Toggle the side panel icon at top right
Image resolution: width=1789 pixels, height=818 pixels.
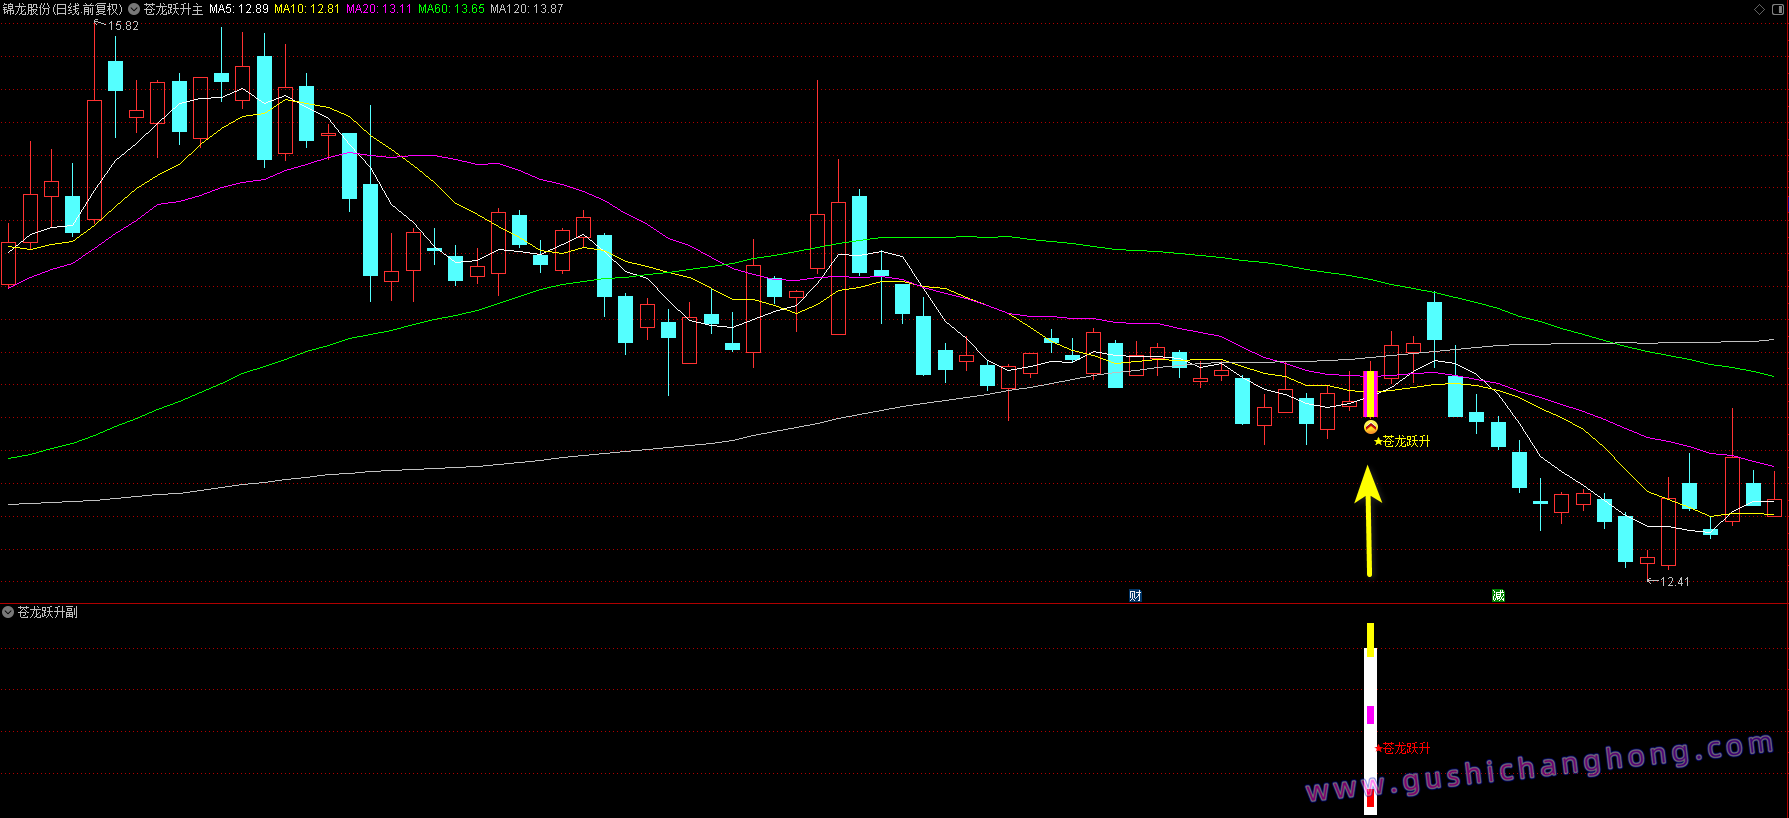(x=1776, y=9)
